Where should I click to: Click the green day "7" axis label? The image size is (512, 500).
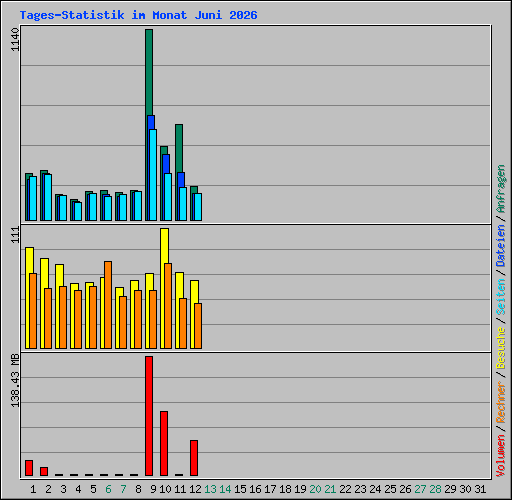coord(123,489)
